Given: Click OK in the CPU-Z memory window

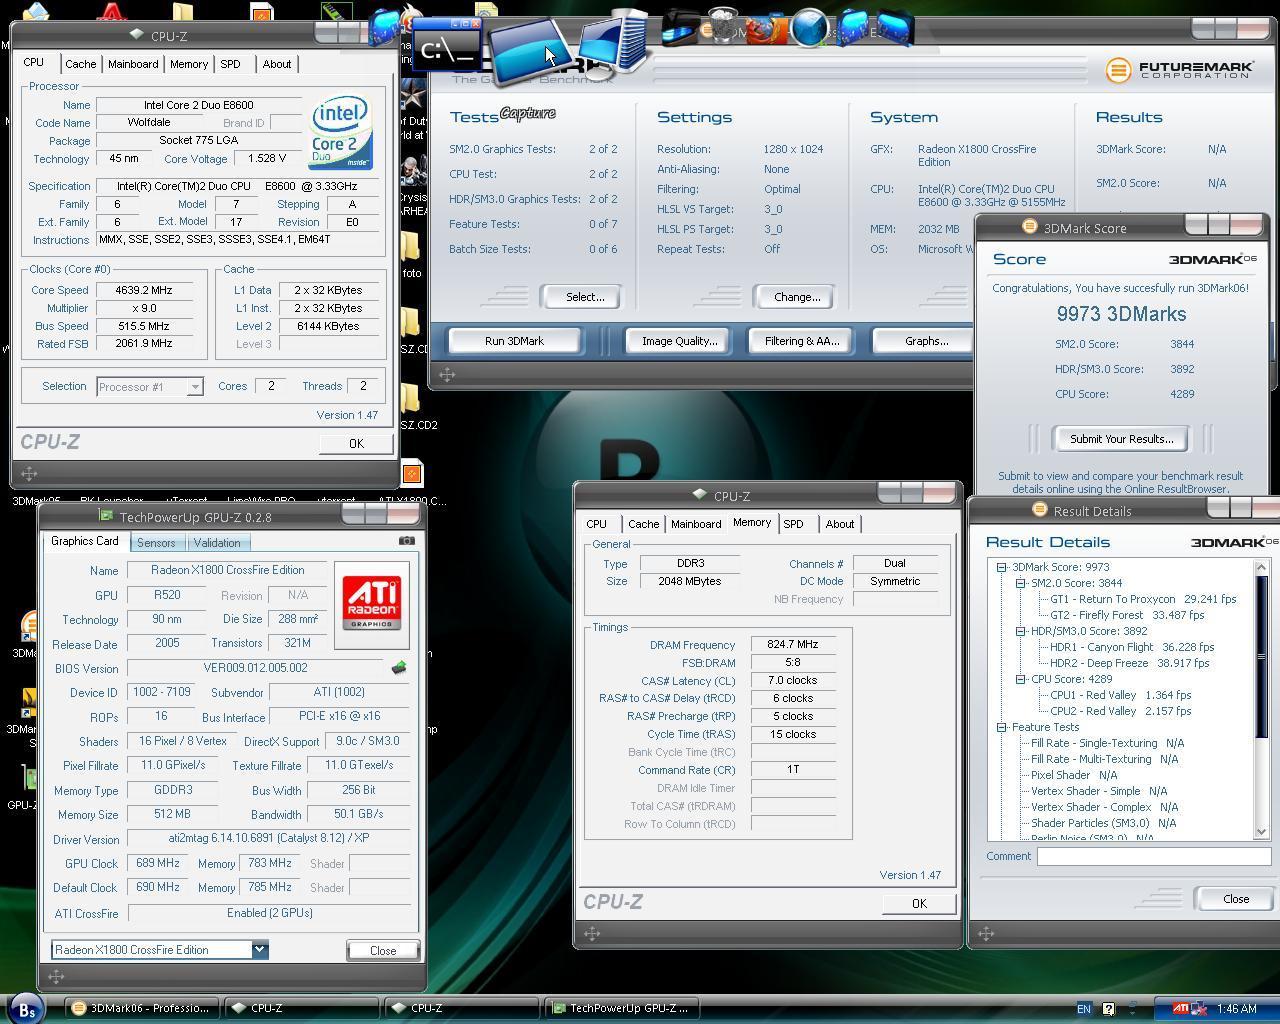Looking at the screenshot, I should (x=919, y=903).
